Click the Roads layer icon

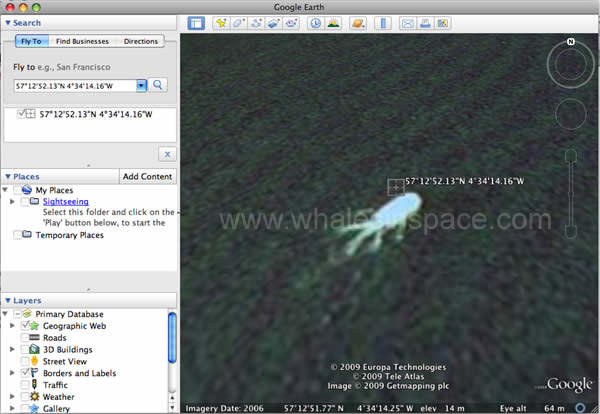point(34,337)
